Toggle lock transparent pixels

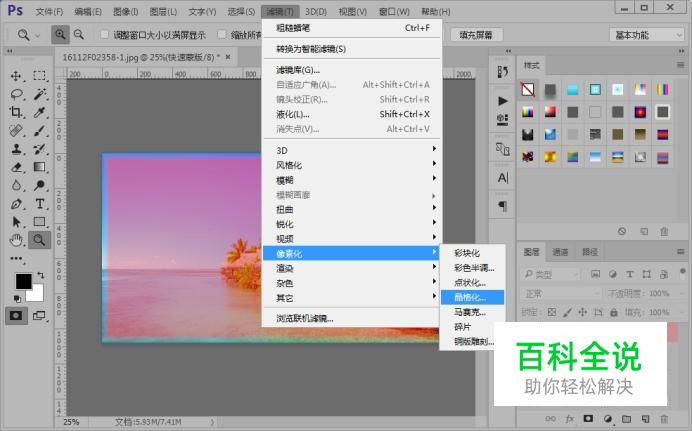[x=552, y=312]
